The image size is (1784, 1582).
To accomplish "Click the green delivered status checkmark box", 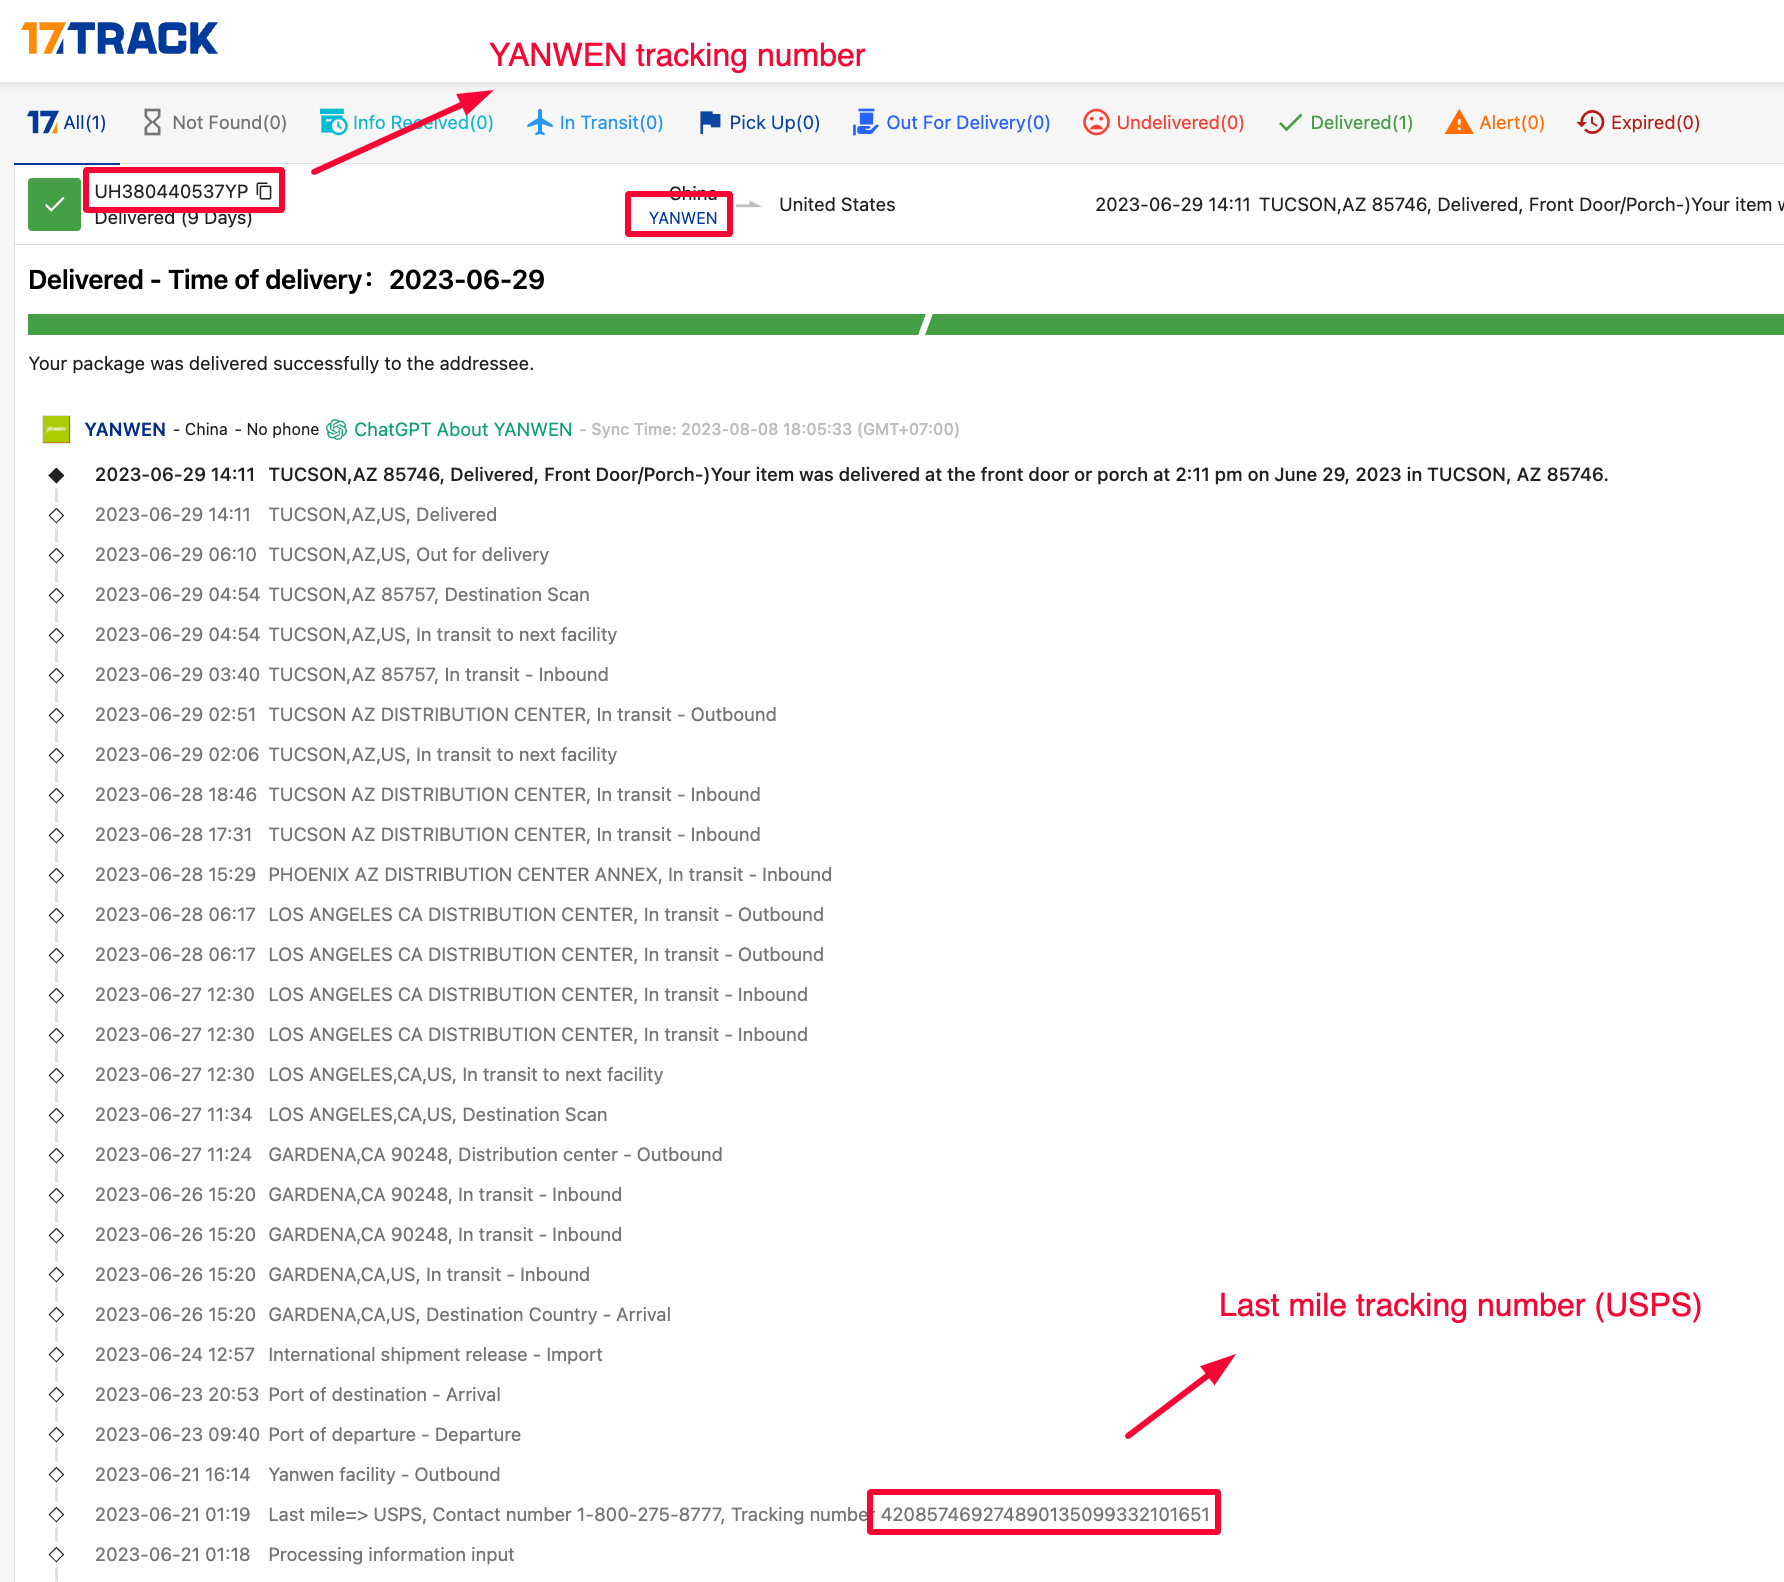I will point(54,204).
